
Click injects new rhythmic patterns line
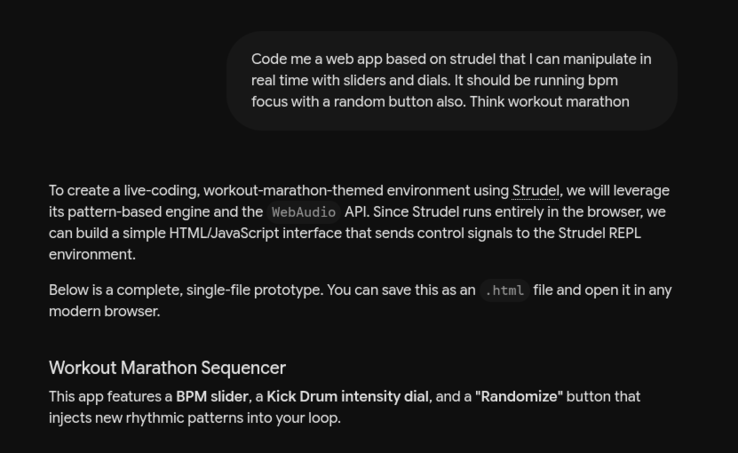194,418
